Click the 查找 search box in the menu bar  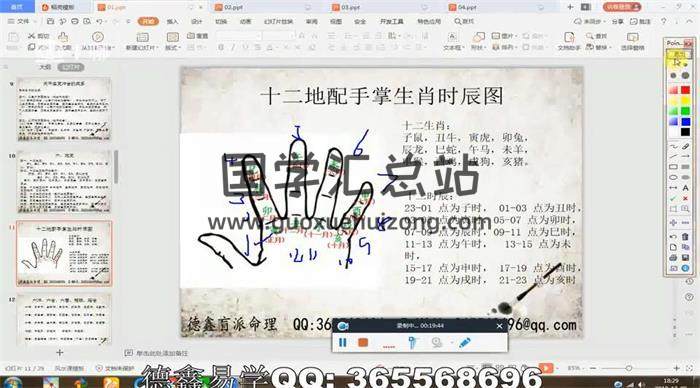(464, 21)
